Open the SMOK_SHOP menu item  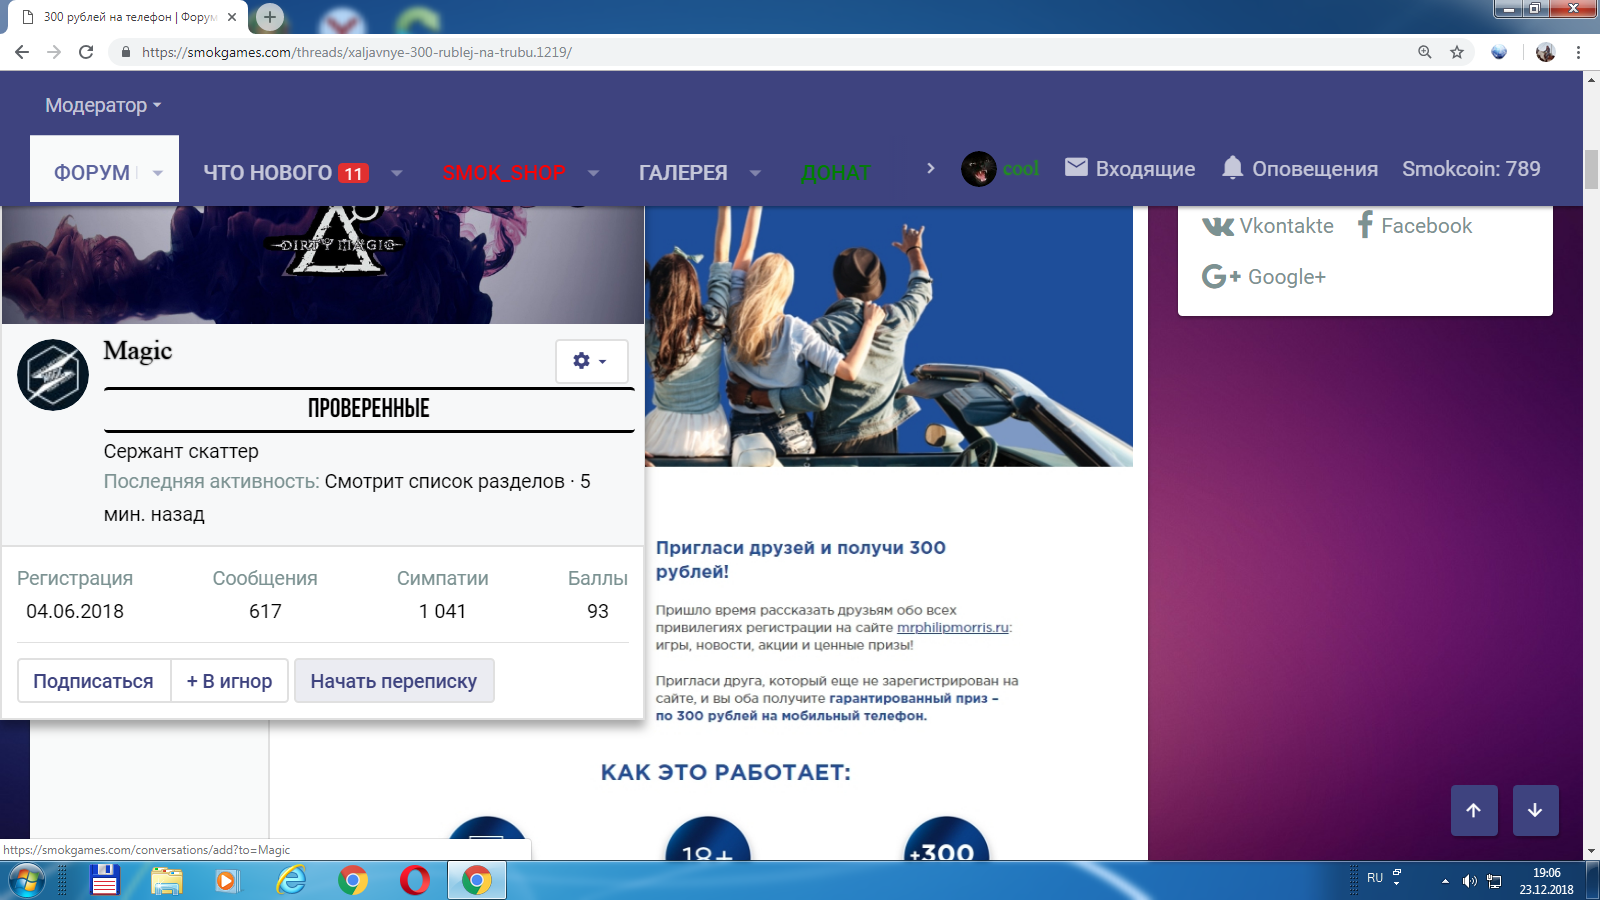504,173
